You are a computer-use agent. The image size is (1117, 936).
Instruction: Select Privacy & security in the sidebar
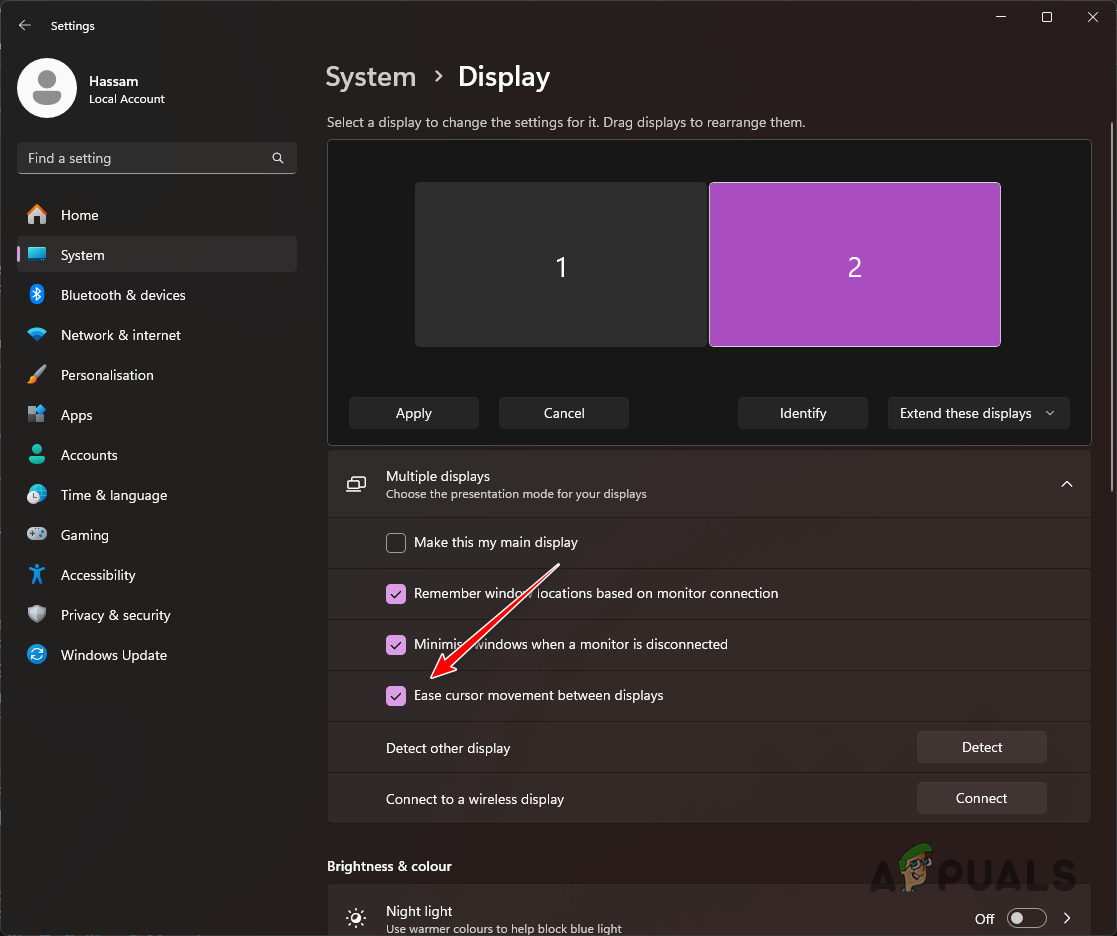point(115,614)
